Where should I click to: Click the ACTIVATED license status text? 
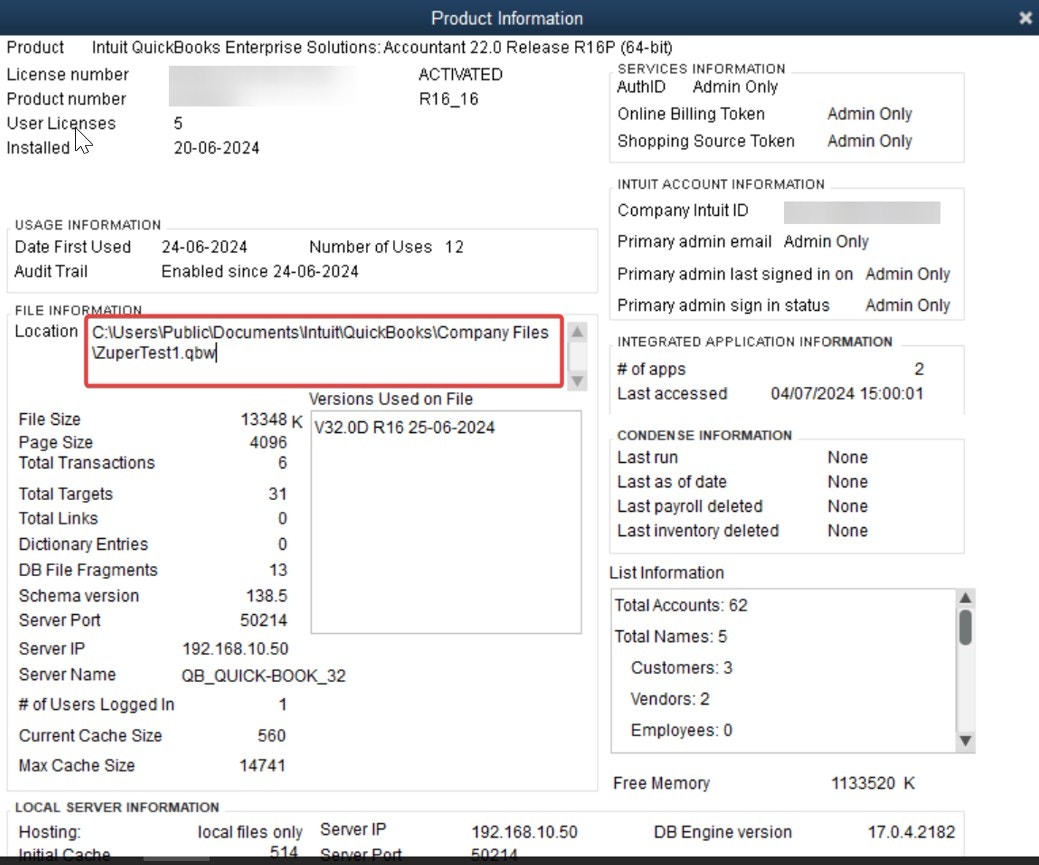tap(461, 74)
